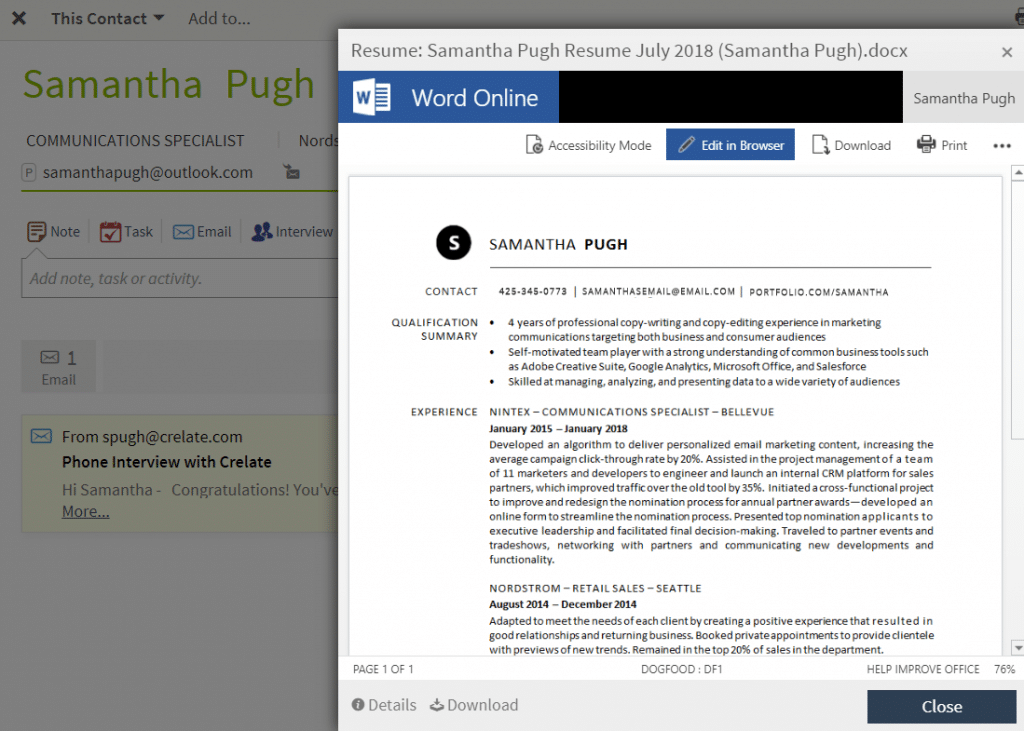Viewport: 1024px width, 731px height.
Task: Click the resume file name in the preview title
Action: click(629, 50)
